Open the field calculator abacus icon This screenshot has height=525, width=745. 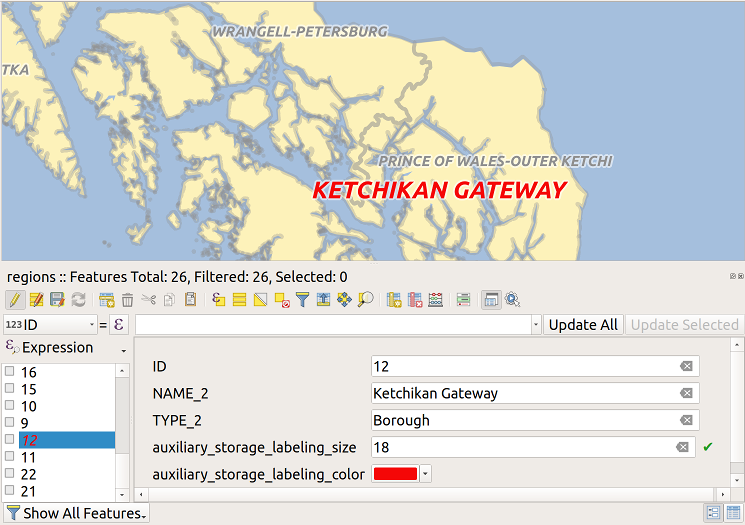[x=435, y=299]
